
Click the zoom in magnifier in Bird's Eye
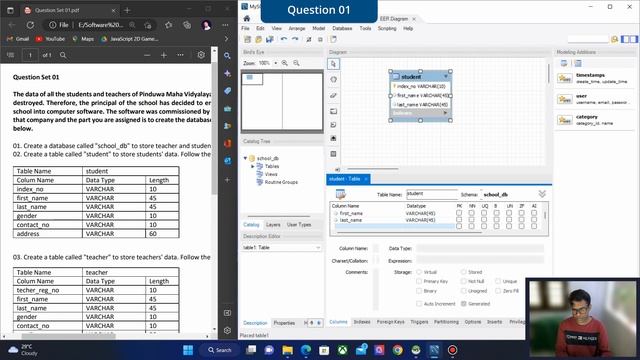point(284,63)
